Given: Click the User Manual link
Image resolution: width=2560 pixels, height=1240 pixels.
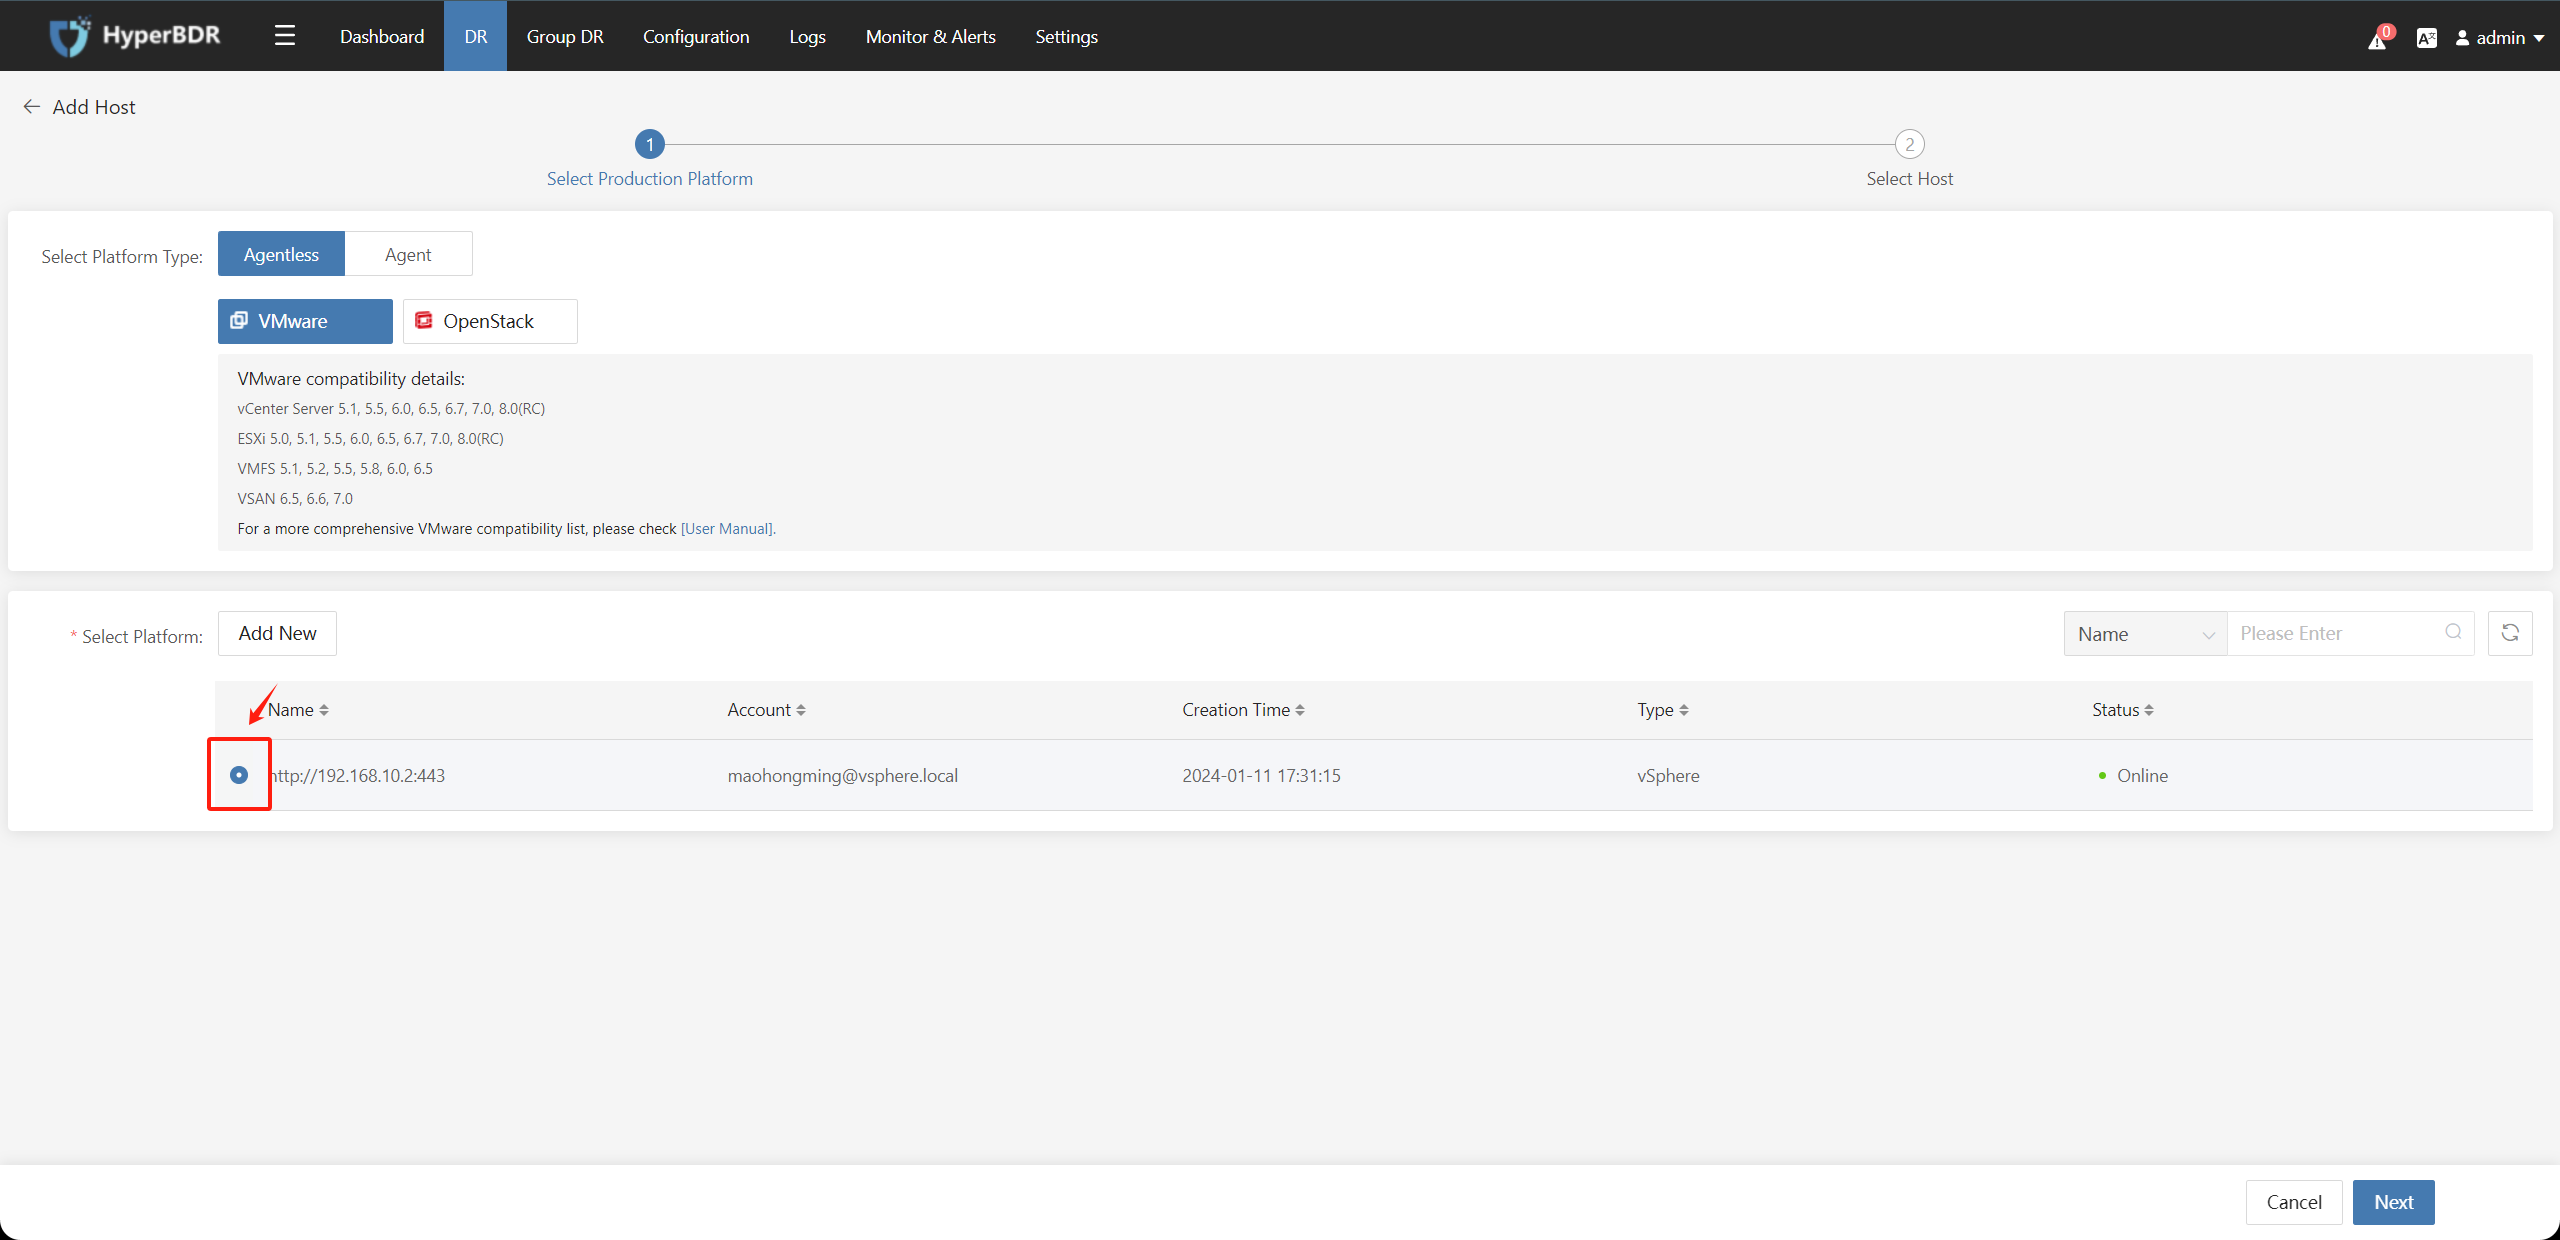Looking at the screenshot, I should 728,529.
